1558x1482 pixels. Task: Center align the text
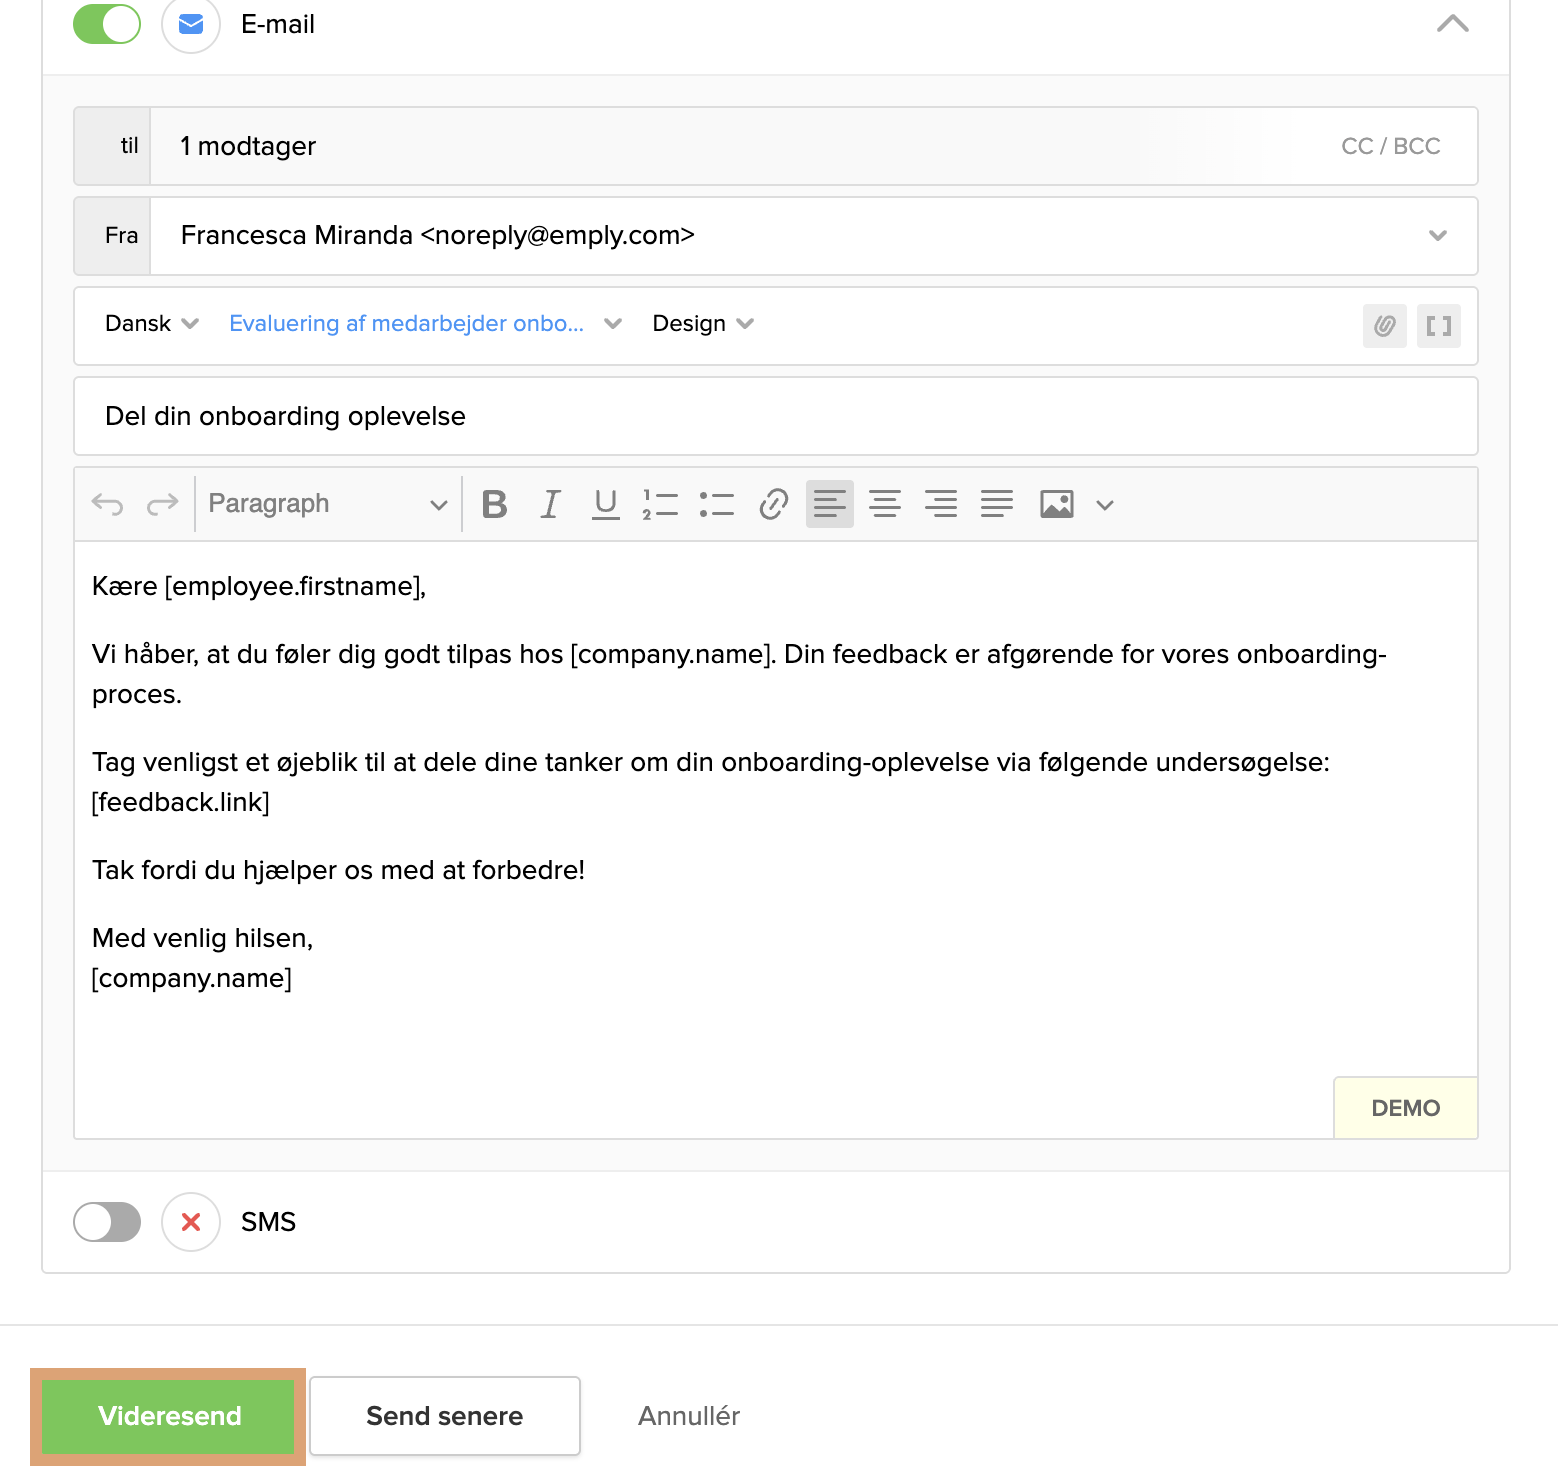(884, 504)
